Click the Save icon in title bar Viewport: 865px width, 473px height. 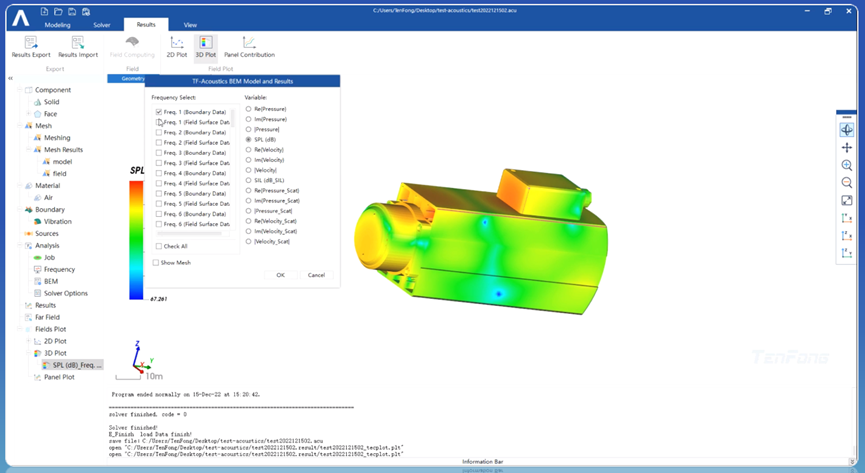[x=72, y=11]
